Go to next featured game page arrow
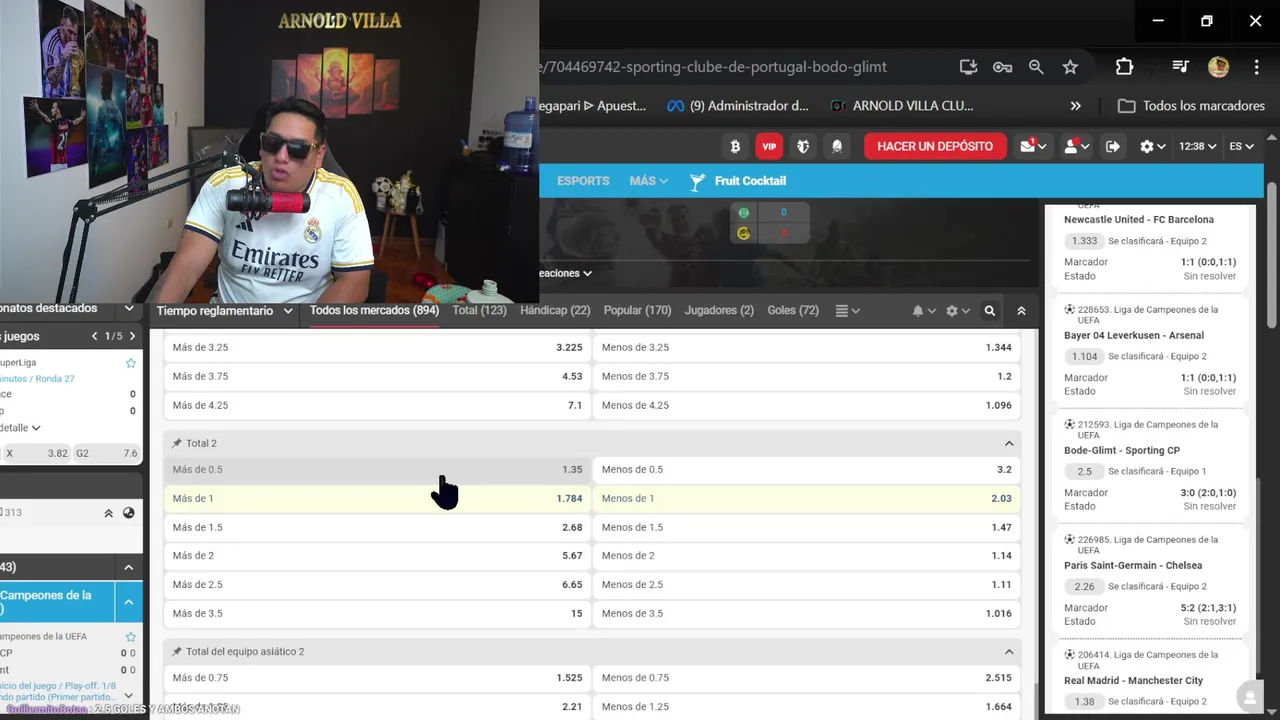Viewport: 1280px width, 720px height. [x=132, y=336]
